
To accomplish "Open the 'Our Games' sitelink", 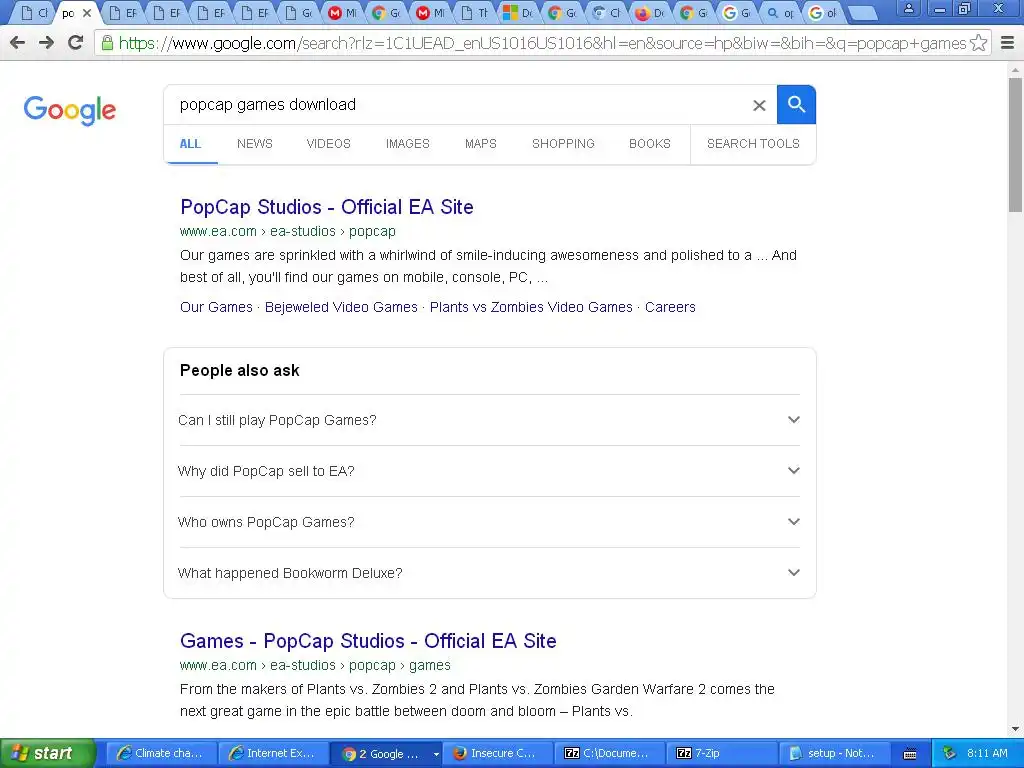I will click(x=216, y=307).
